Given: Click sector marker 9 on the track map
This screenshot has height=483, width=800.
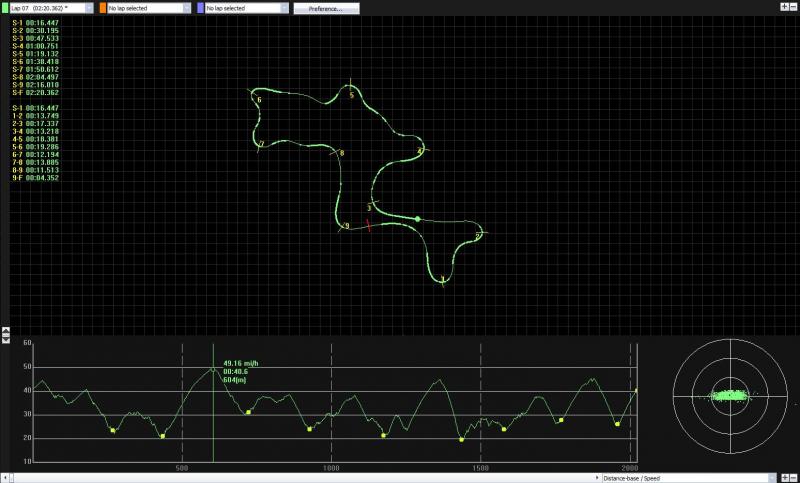Looking at the screenshot, I should pos(346,226).
